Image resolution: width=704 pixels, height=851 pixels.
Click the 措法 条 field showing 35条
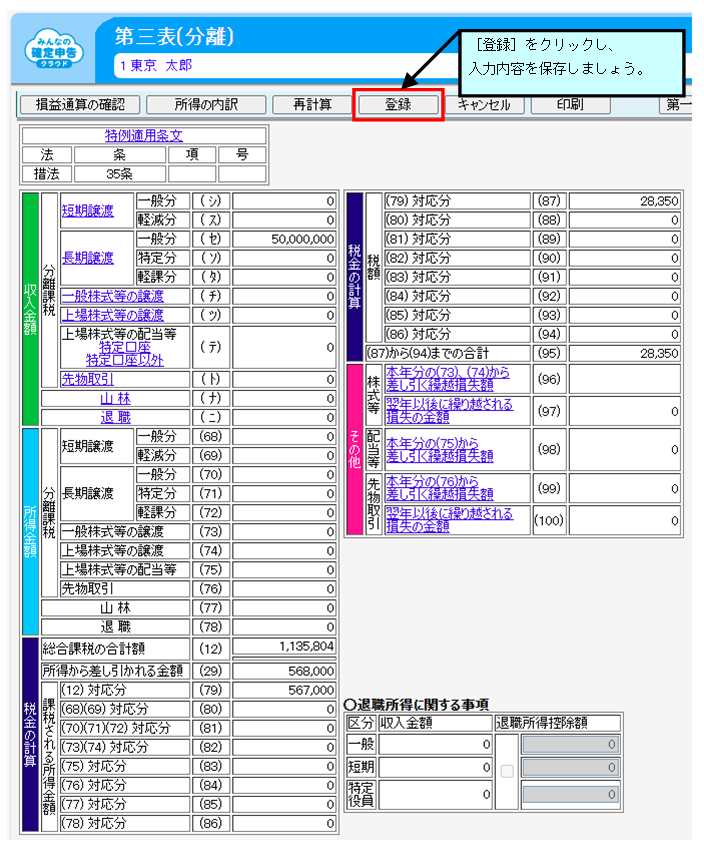point(119,174)
